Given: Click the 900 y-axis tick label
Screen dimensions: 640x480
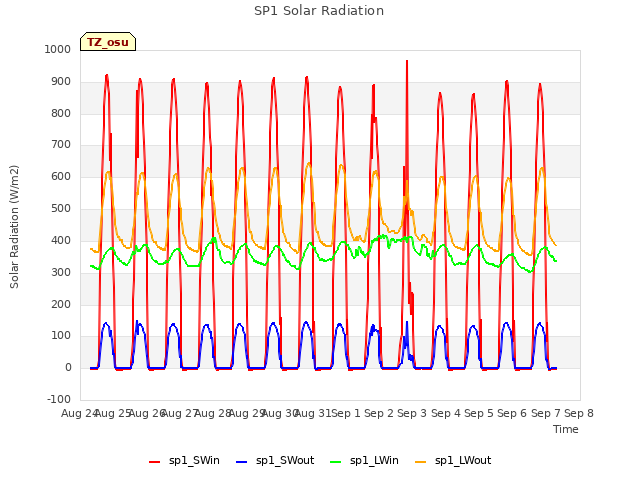Looking at the screenshot, I should (61, 82).
